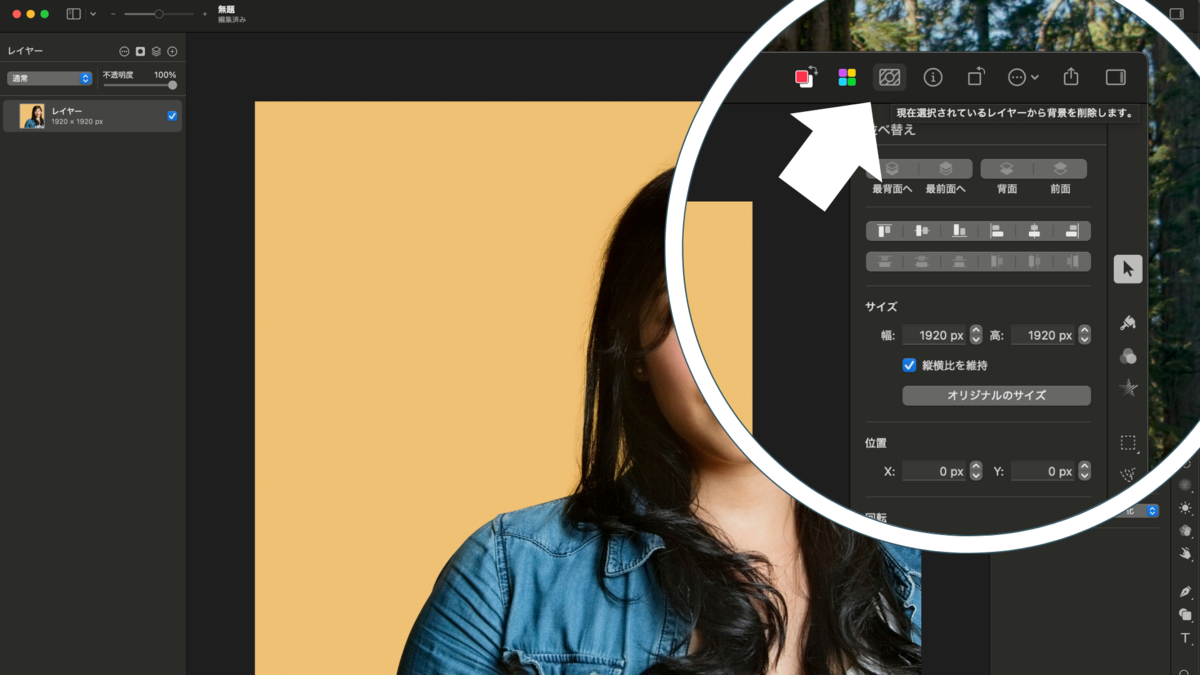This screenshot has height=675, width=1200.
Task: Select the sun-shaped Lighten tool
Action: 1185,508
